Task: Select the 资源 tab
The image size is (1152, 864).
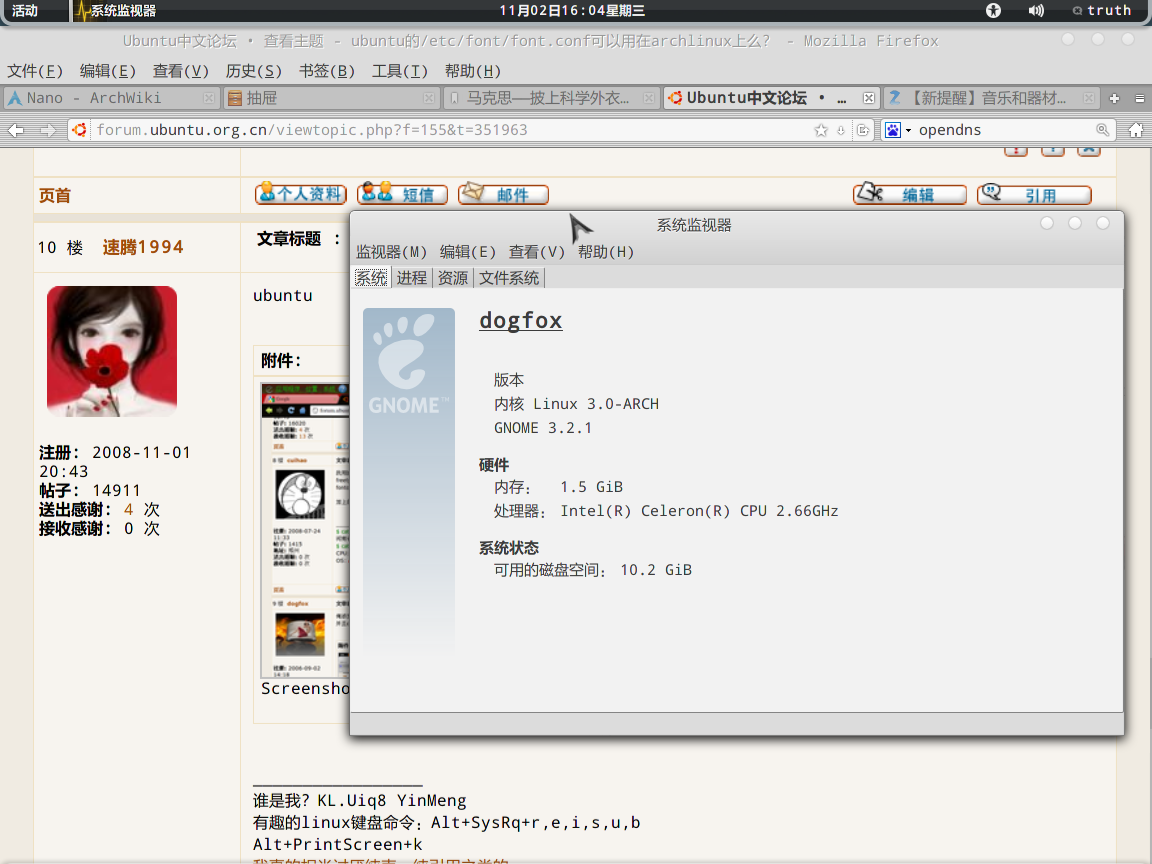Action: [x=453, y=278]
